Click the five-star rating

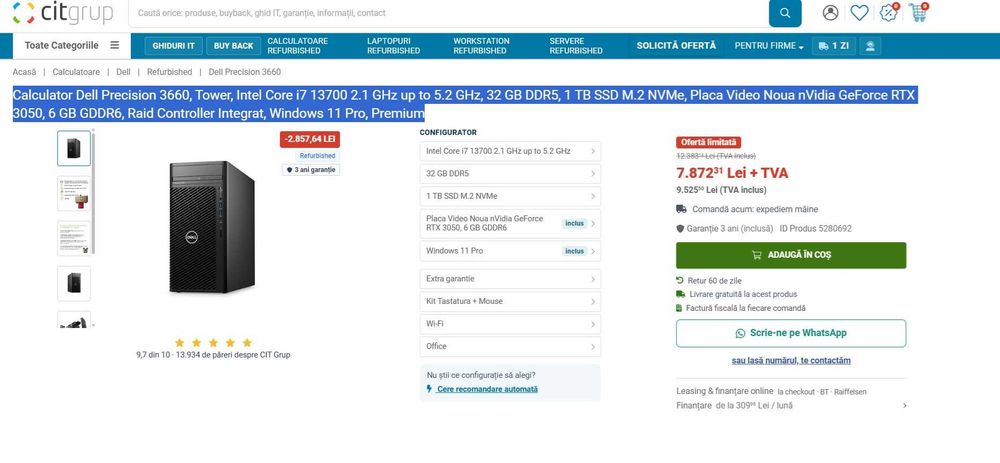[x=213, y=342]
